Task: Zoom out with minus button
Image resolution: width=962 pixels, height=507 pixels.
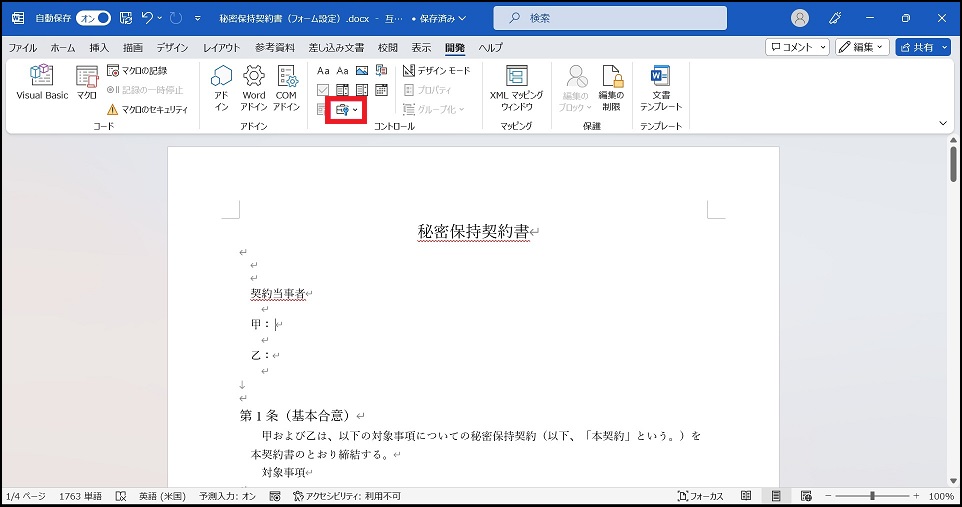Action: point(828,496)
